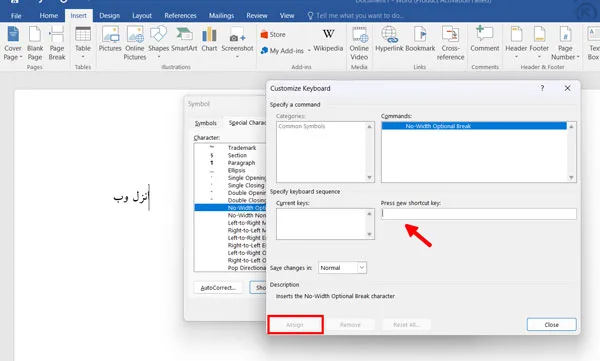
Task: Switch to the Layout ribbon tab
Action: (x=142, y=16)
